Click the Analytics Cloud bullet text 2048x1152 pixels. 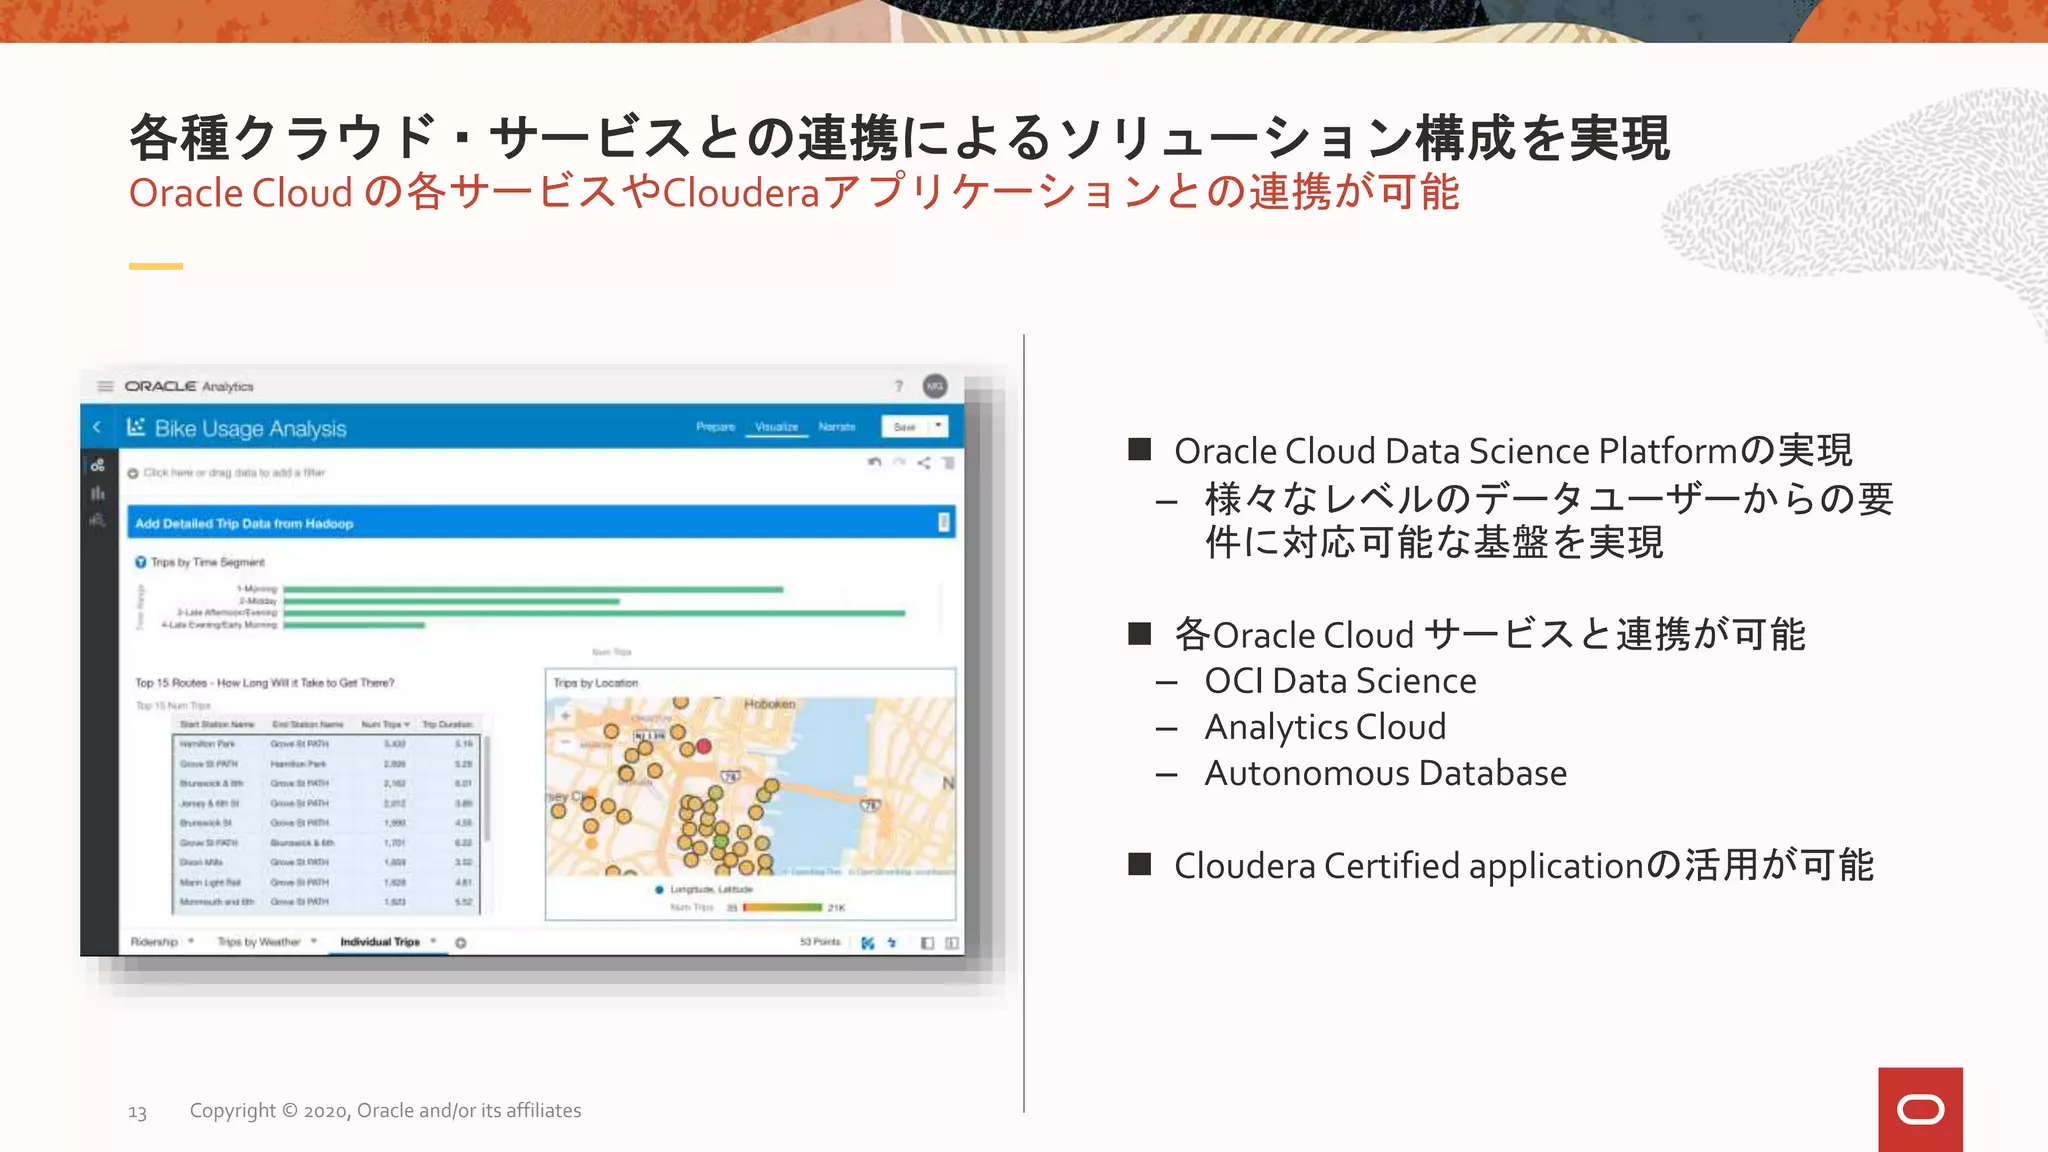(1325, 727)
